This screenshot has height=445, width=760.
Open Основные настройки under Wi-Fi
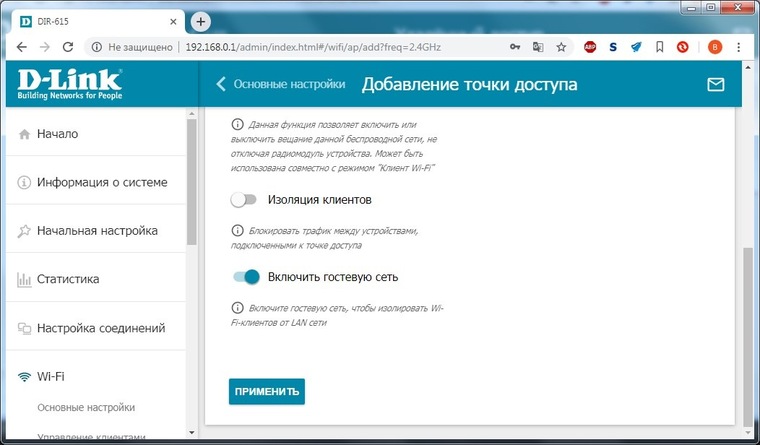(86, 408)
